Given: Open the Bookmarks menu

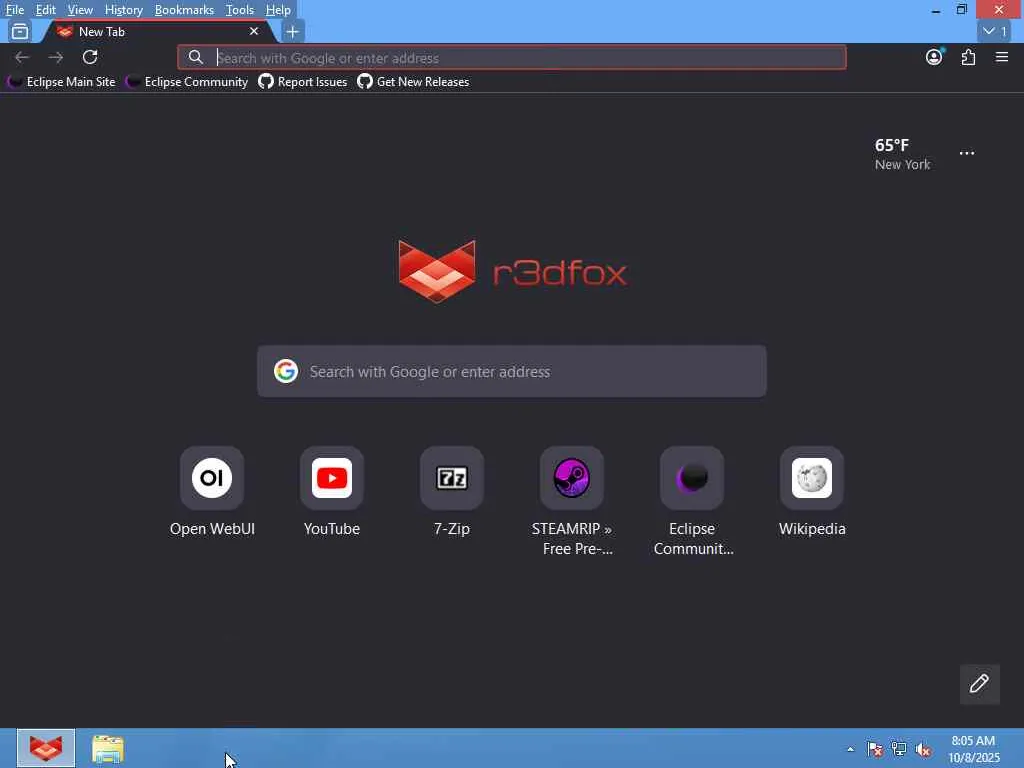Looking at the screenshot, I should [184, 10].
